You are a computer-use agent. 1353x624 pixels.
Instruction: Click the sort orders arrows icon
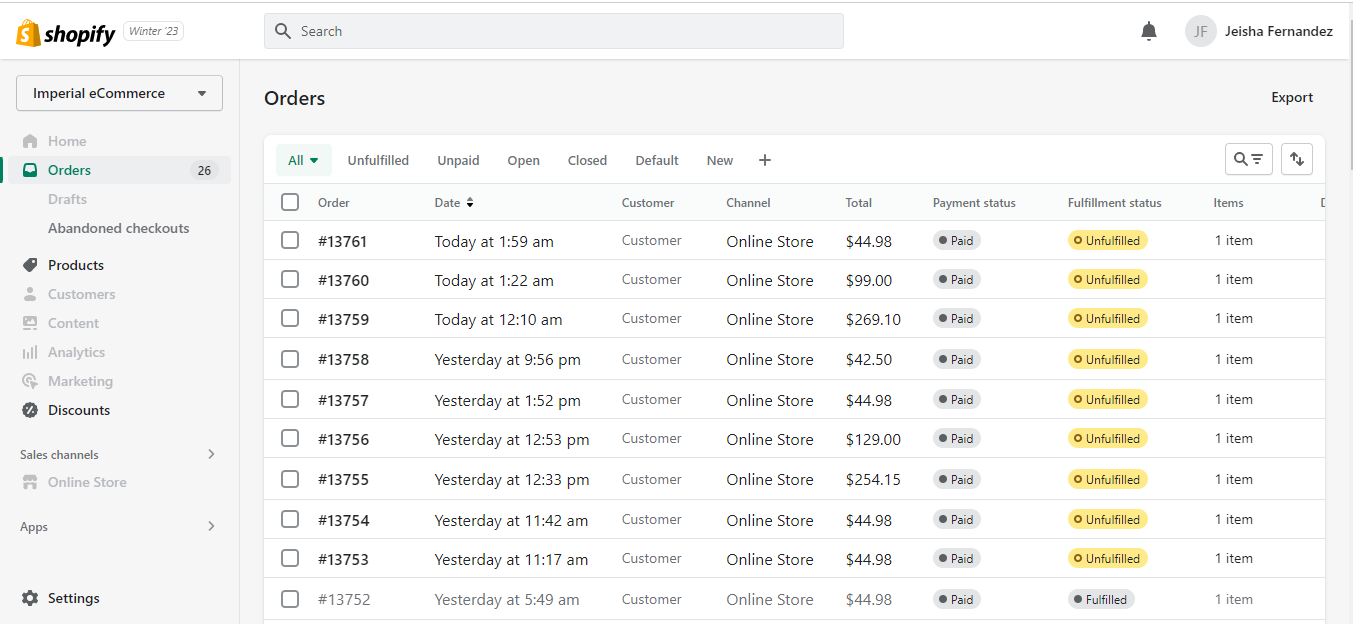click(x=1297, y=159)
